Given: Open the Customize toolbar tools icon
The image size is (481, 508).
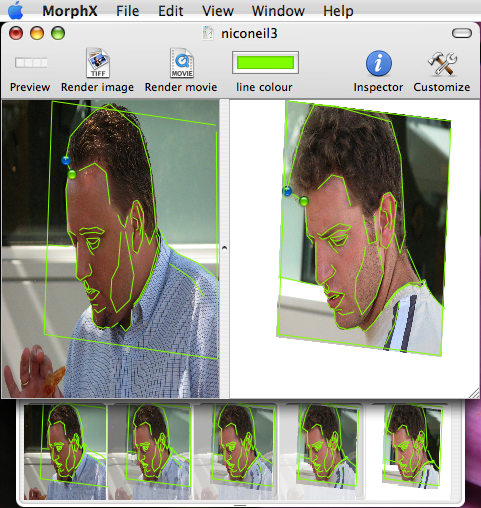Looking at the screenshot, I should point(442,63).
